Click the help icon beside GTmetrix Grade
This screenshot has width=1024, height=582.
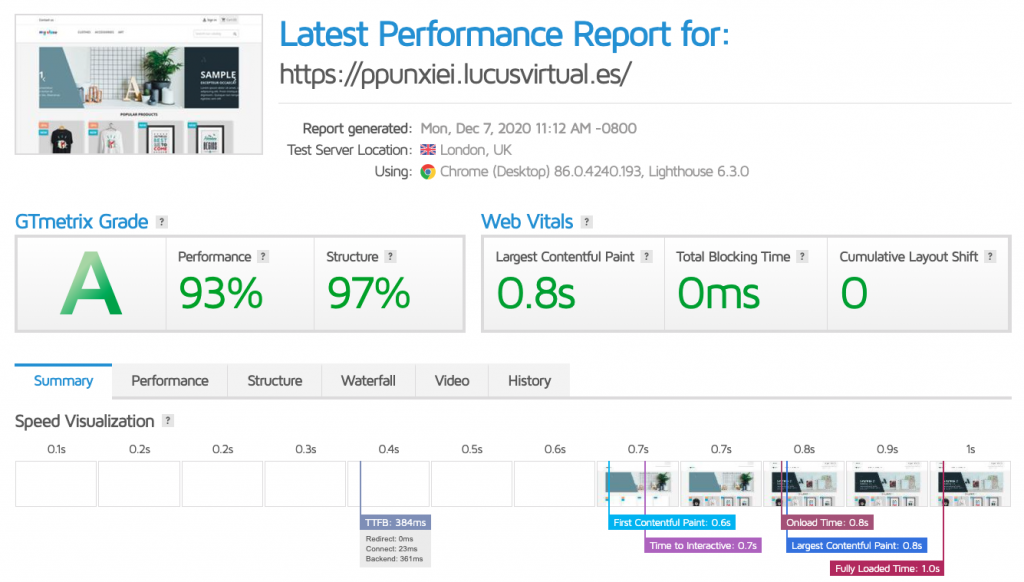162,222
